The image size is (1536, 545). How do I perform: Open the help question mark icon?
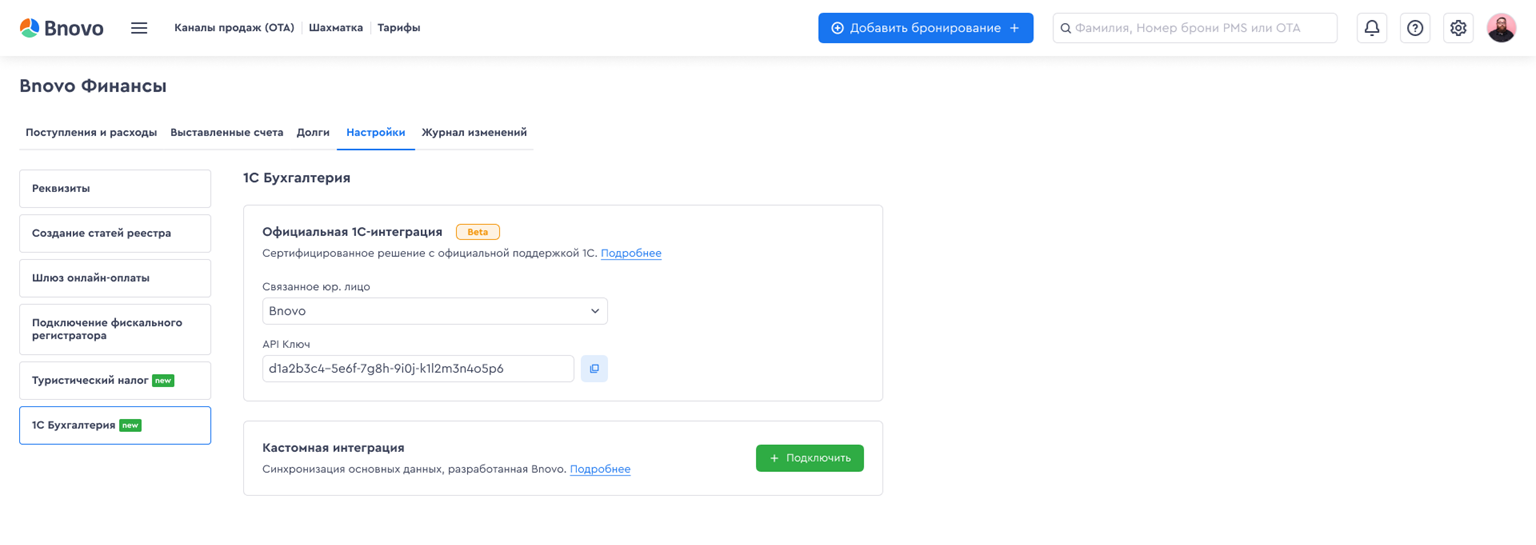click(x=1415, y=28)
